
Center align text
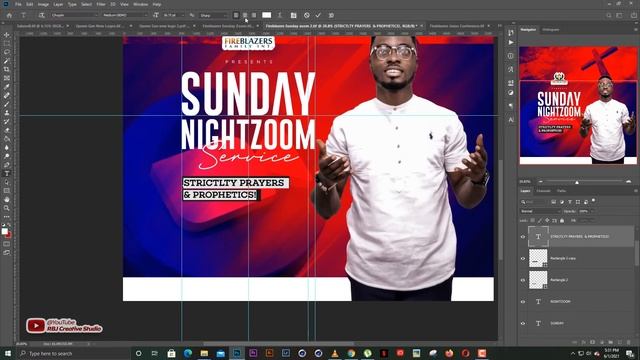point(245,15)
